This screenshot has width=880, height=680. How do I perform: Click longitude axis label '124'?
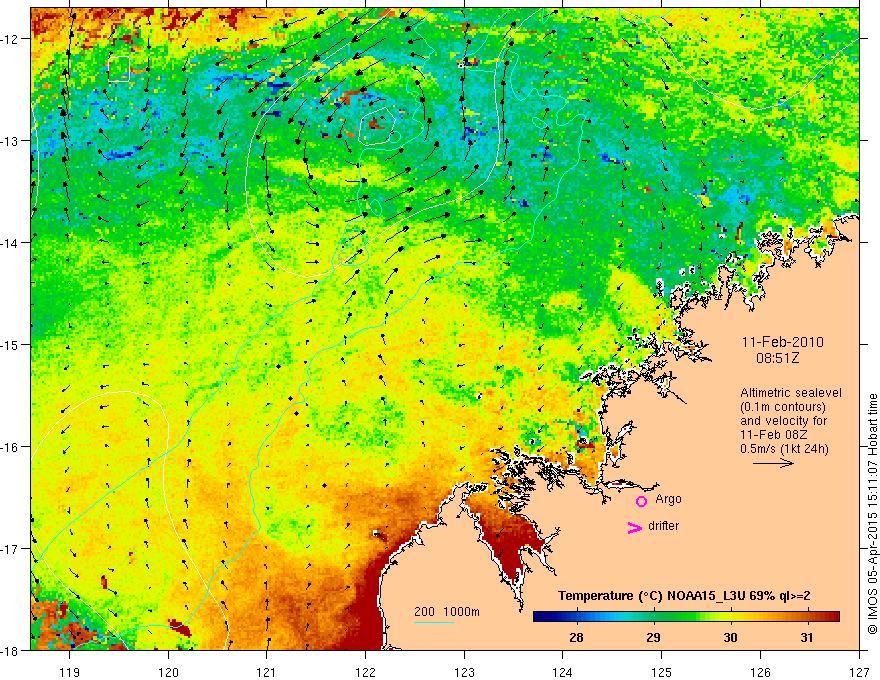pos(563,672)
